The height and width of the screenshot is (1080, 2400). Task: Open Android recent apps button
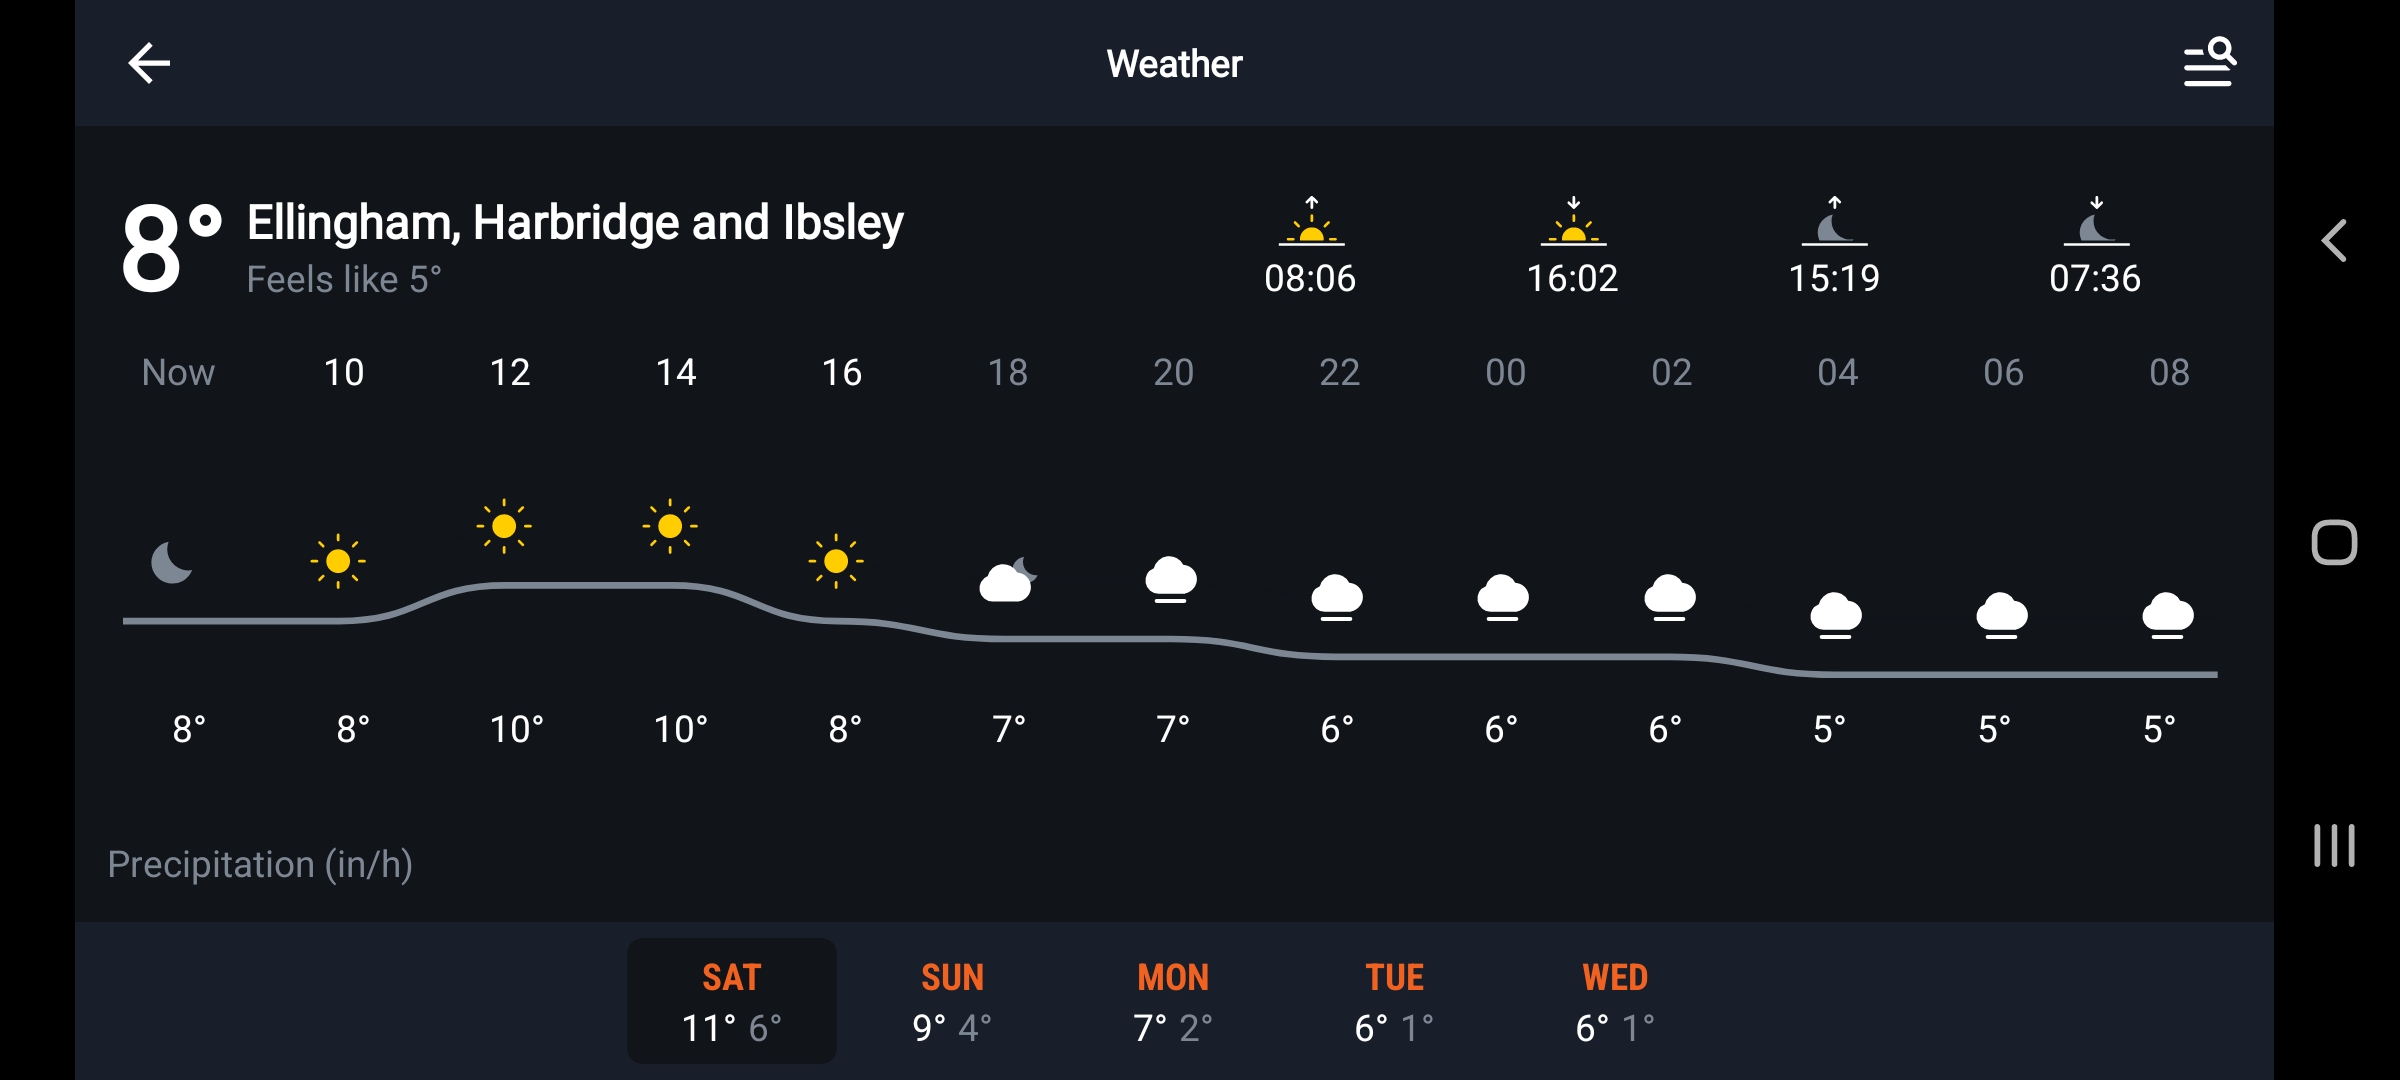tap(2334, 846)
